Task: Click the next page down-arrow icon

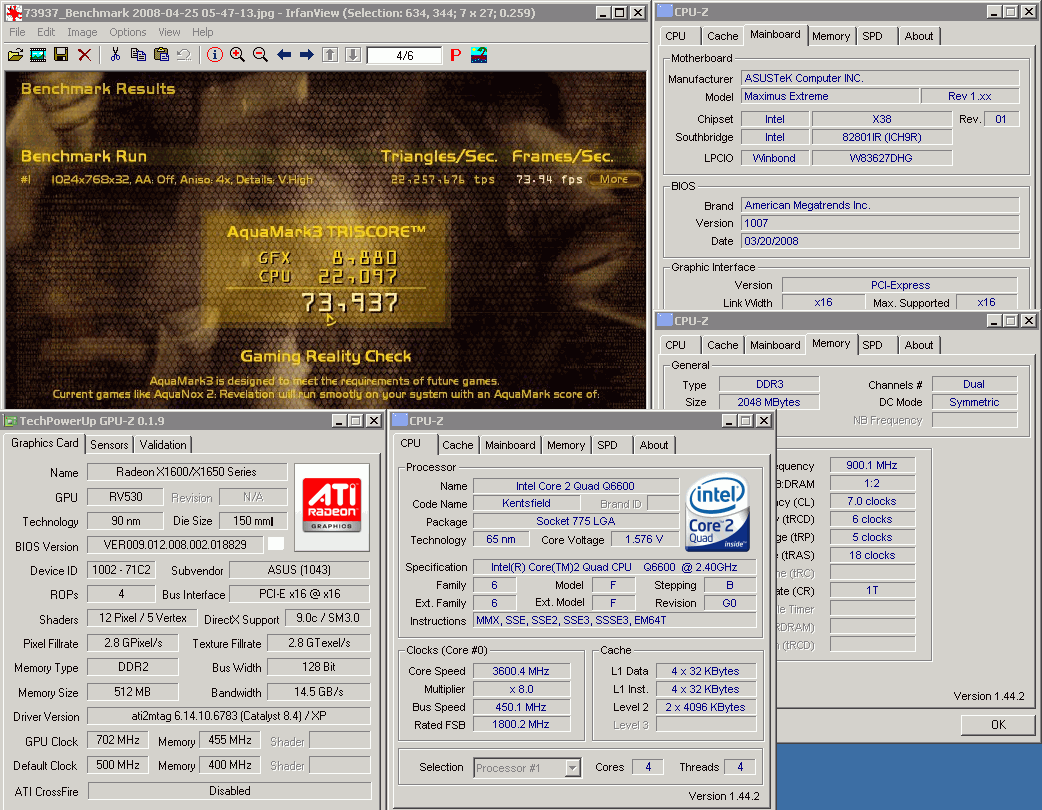Action: coord(353,54)
